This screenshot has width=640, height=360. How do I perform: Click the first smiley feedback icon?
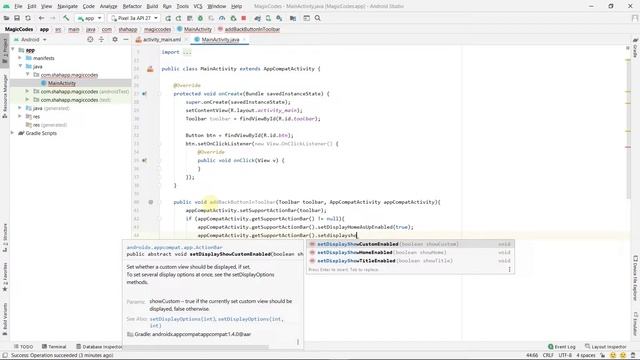click(x=612, y=356)
